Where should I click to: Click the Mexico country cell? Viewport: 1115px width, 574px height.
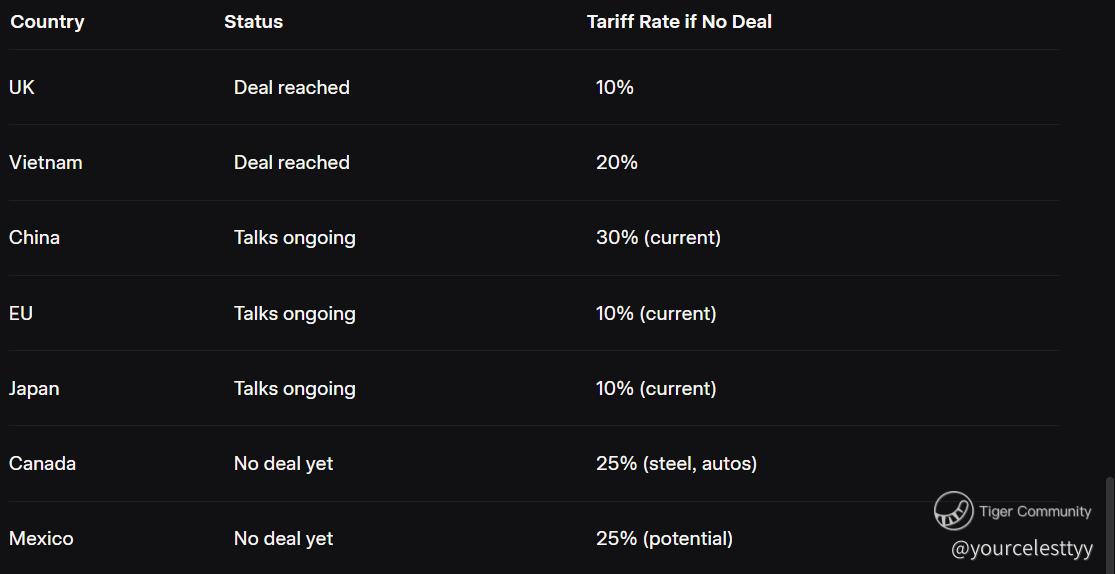(41, 539)
